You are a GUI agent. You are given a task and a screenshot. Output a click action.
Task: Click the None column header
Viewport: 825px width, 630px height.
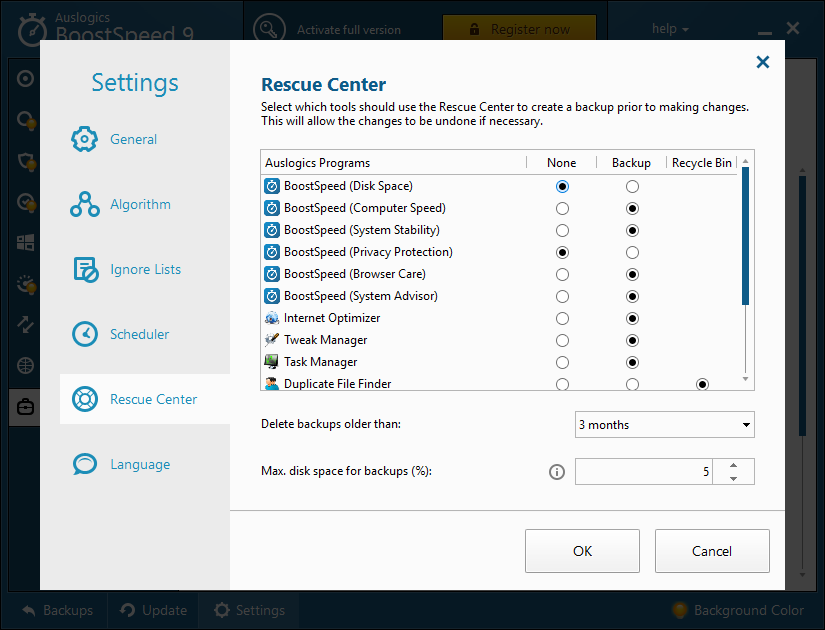tap(561, 163)
